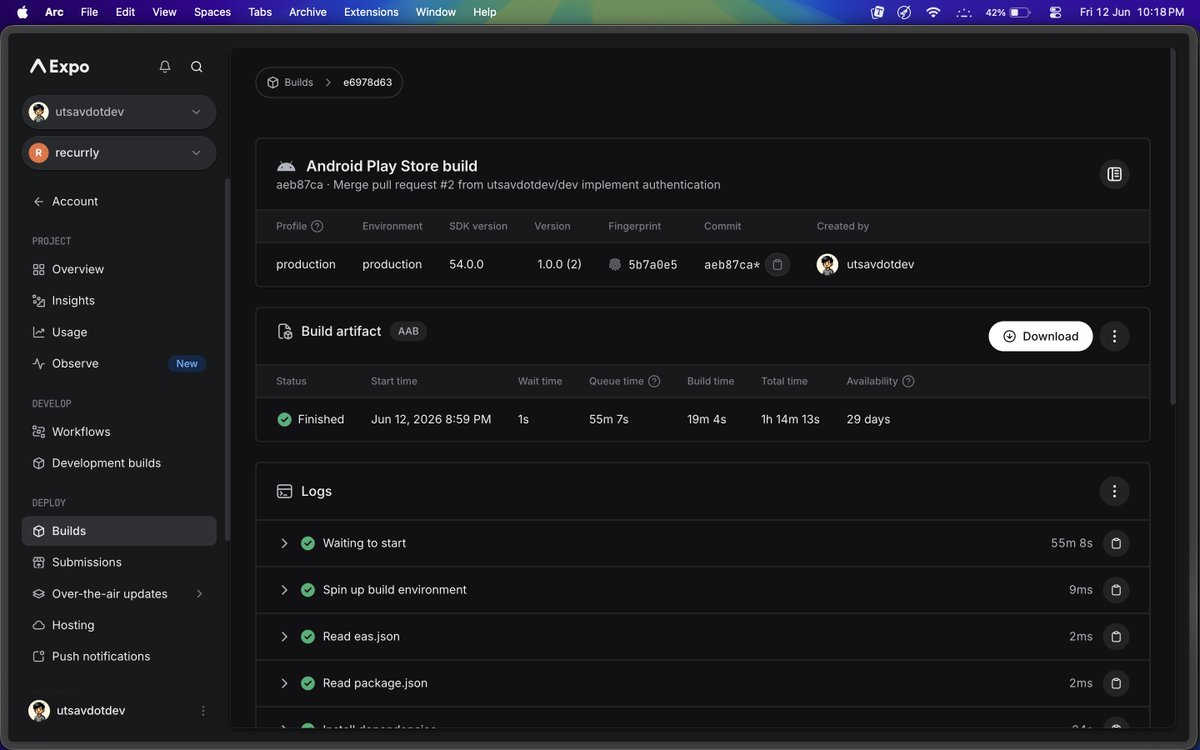
Task: Click the Builds box icon in breadcrumb
Action: pos(273,82)
